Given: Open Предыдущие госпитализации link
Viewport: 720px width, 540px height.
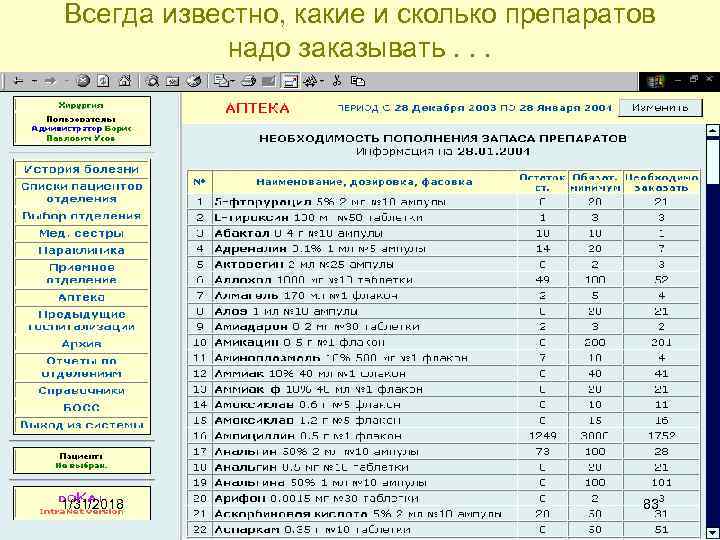Looking at the screenshot, I should [81, 321].
